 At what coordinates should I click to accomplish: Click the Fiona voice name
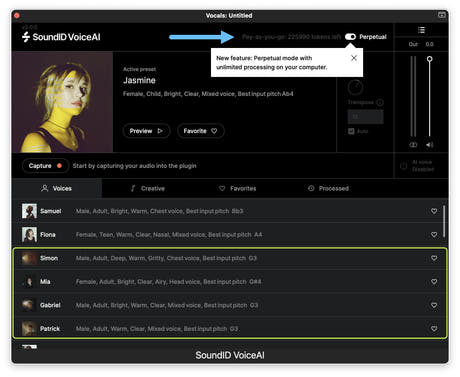pyautogui.click(x=48, y=235)
